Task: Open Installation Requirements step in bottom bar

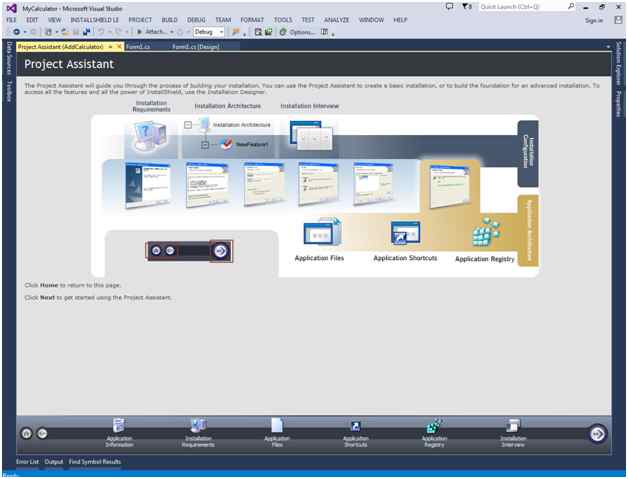Action: click(x=198, y=433)
